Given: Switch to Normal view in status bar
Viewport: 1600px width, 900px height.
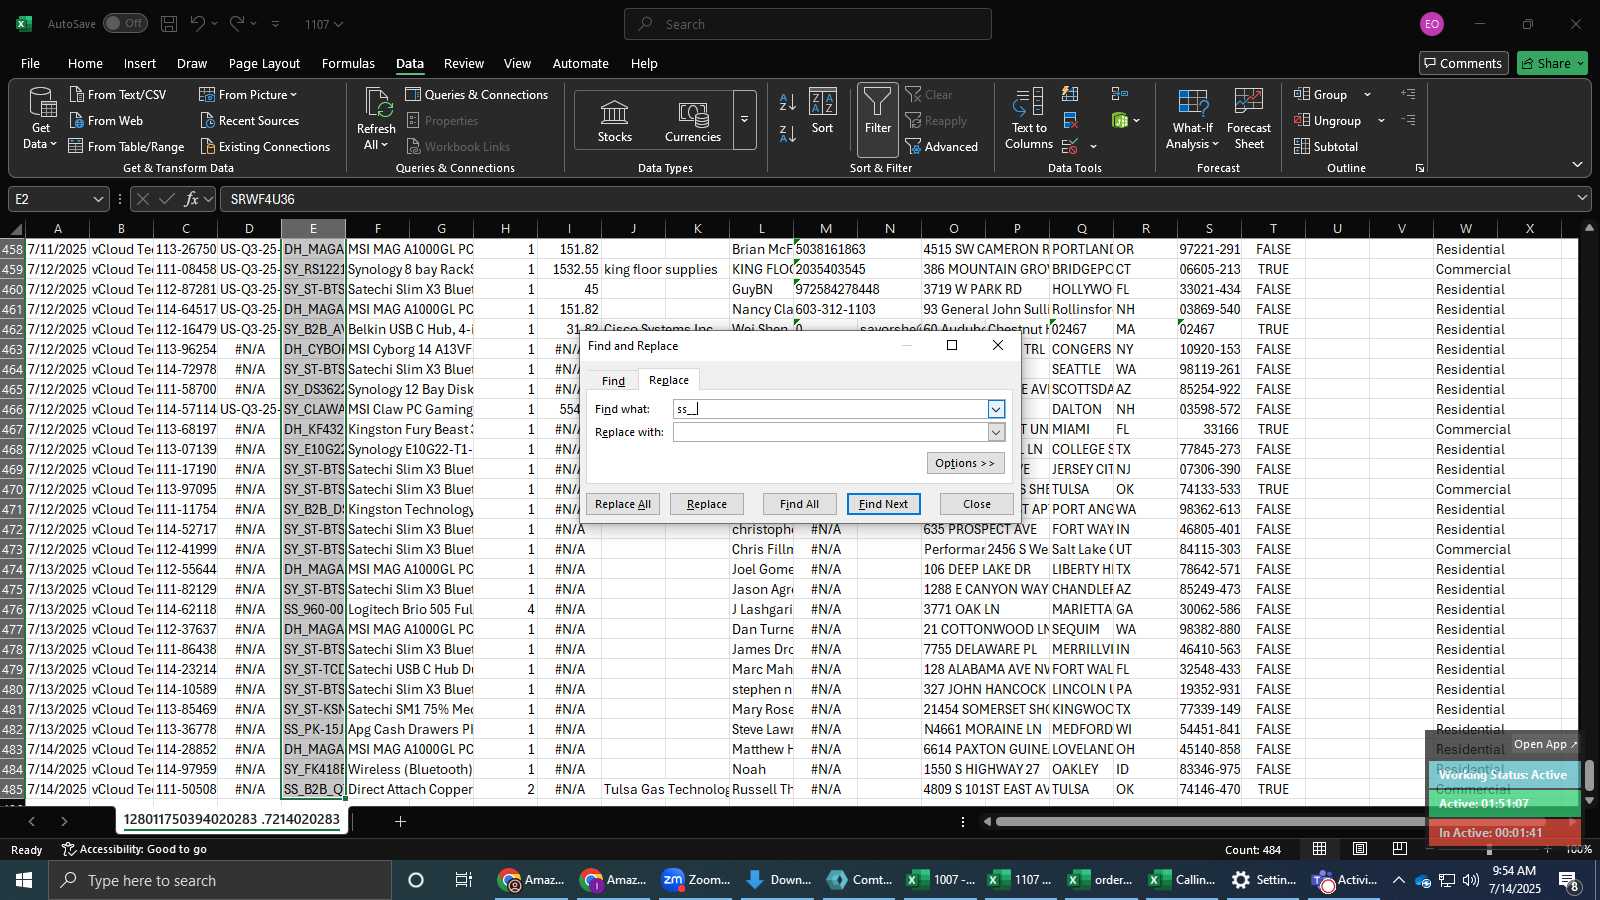Looking at the screenshot, I should tap(1320, 849).
